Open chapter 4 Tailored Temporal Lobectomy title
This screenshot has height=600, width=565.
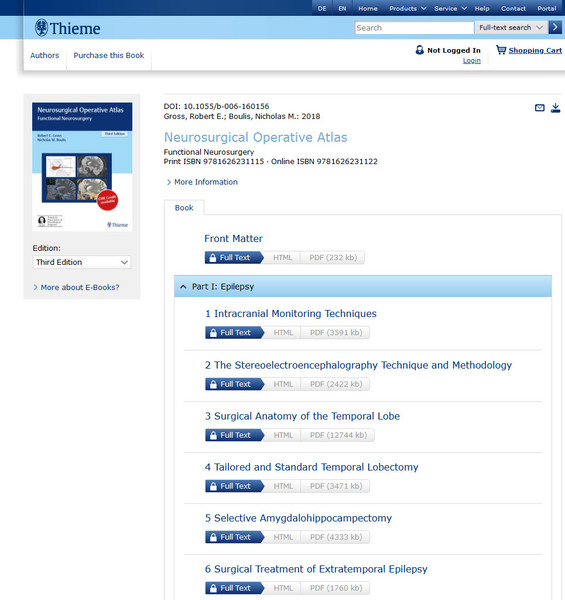[311, 467]
